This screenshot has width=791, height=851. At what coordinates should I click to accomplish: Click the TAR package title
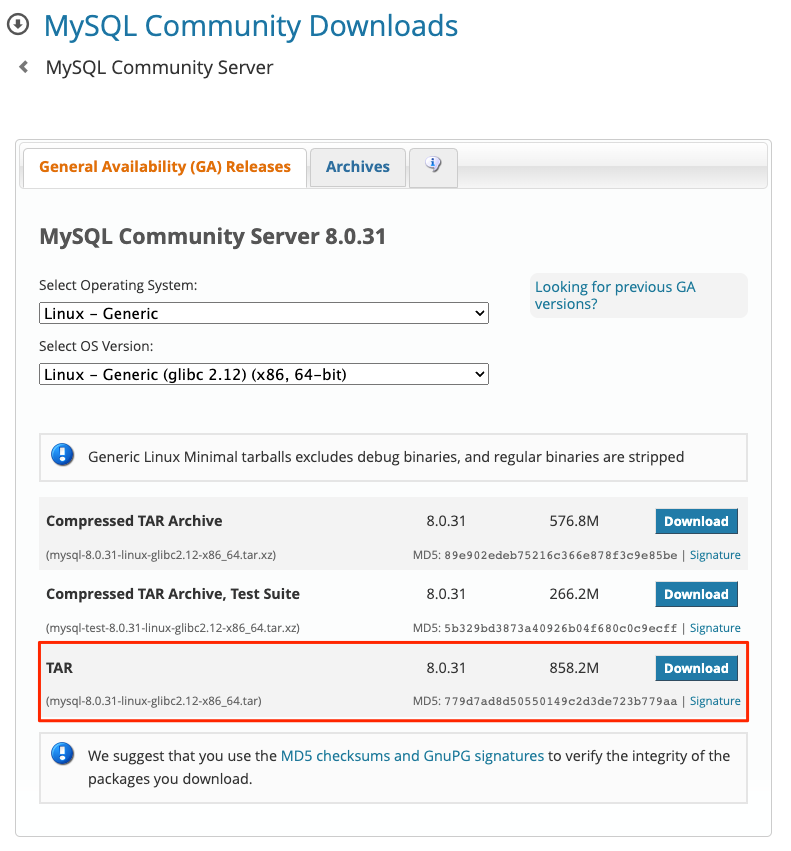pos(59,668)
